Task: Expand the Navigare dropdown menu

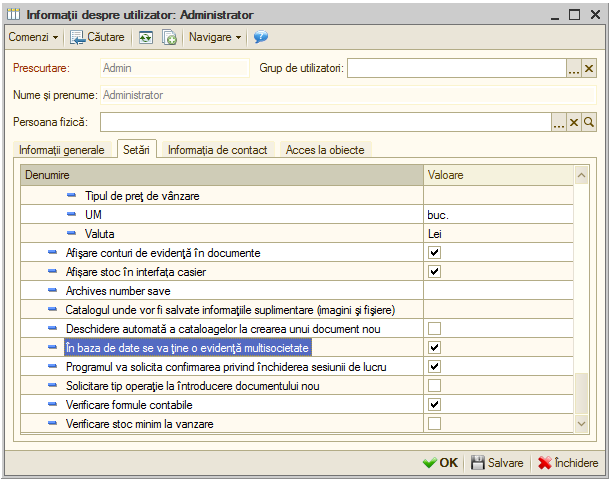Action: [x=215, y=37]
